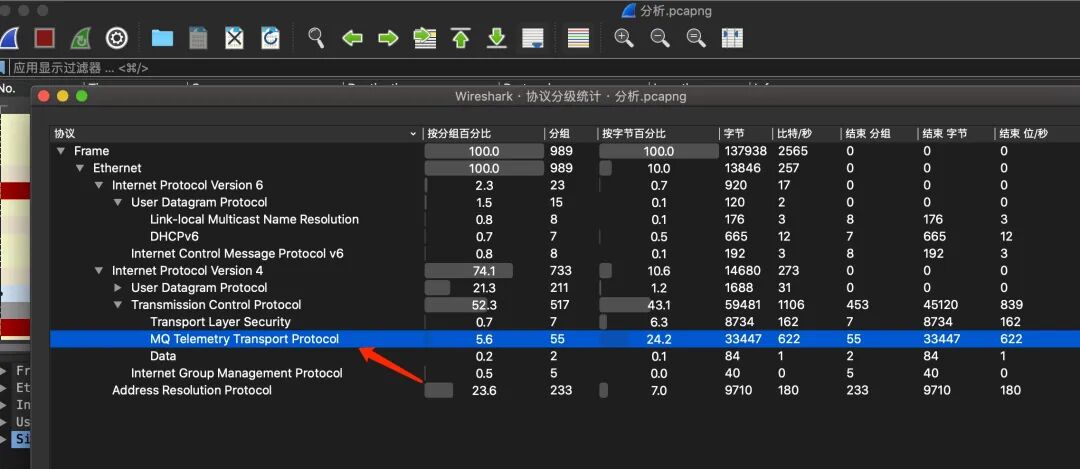Image resolution: width=1080 pixels, height=469 pixels.
Task: Collapse User Datagram Protocol under IPv6
Action: 118,202
